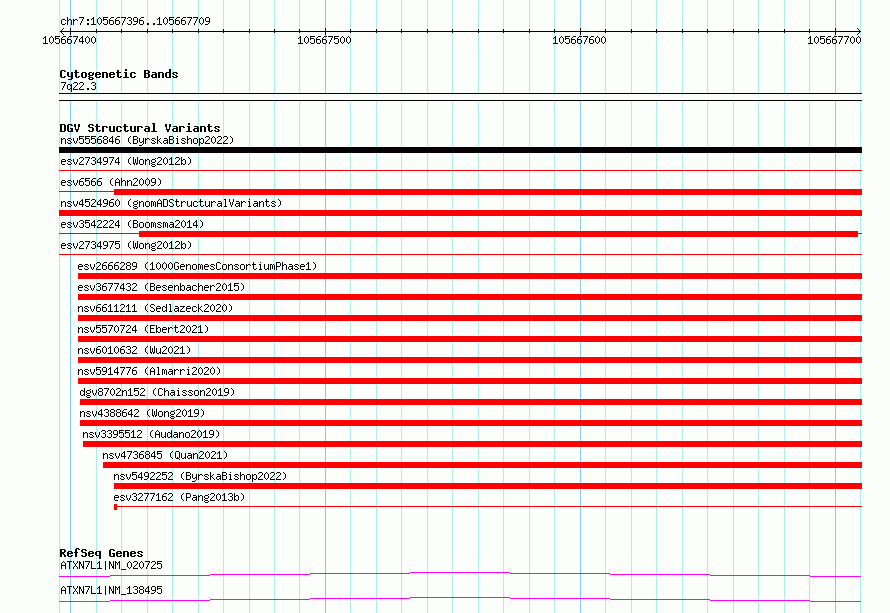
Task: Click the red nsv5914776 variant bar
Action: (x=469, y=381)
